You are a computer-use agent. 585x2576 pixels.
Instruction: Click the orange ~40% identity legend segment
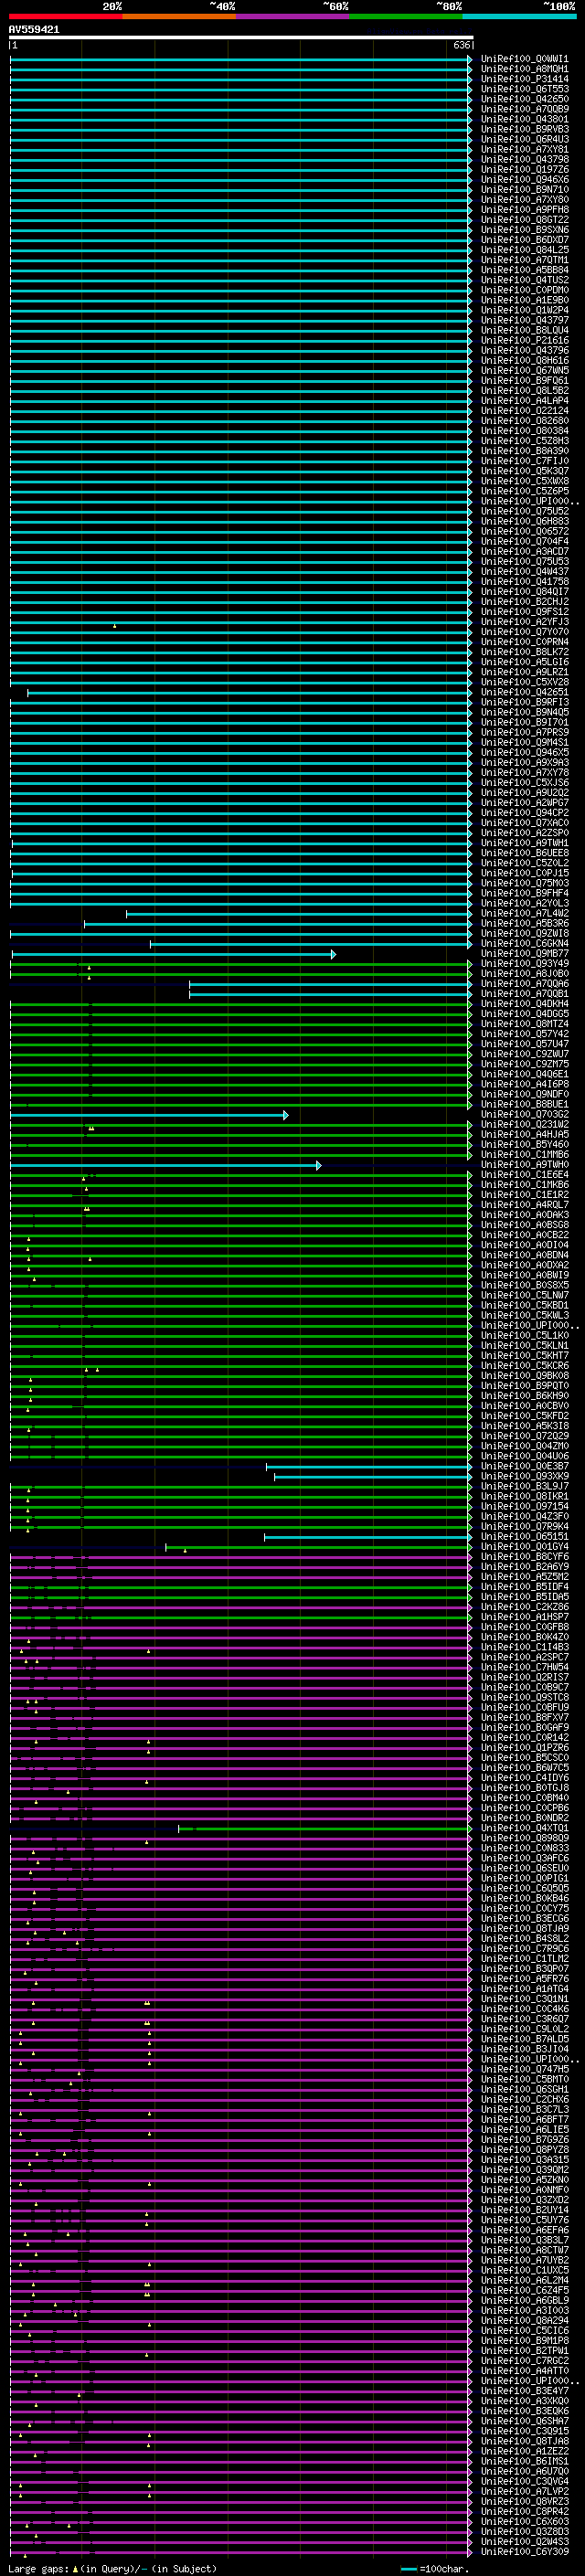(x=179, y=16)
